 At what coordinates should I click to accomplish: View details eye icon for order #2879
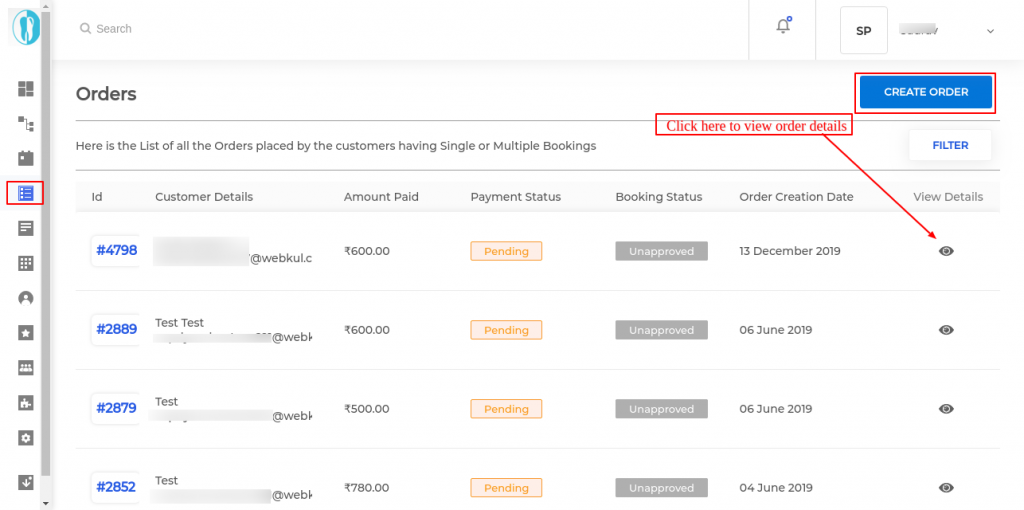coord(946,409)
